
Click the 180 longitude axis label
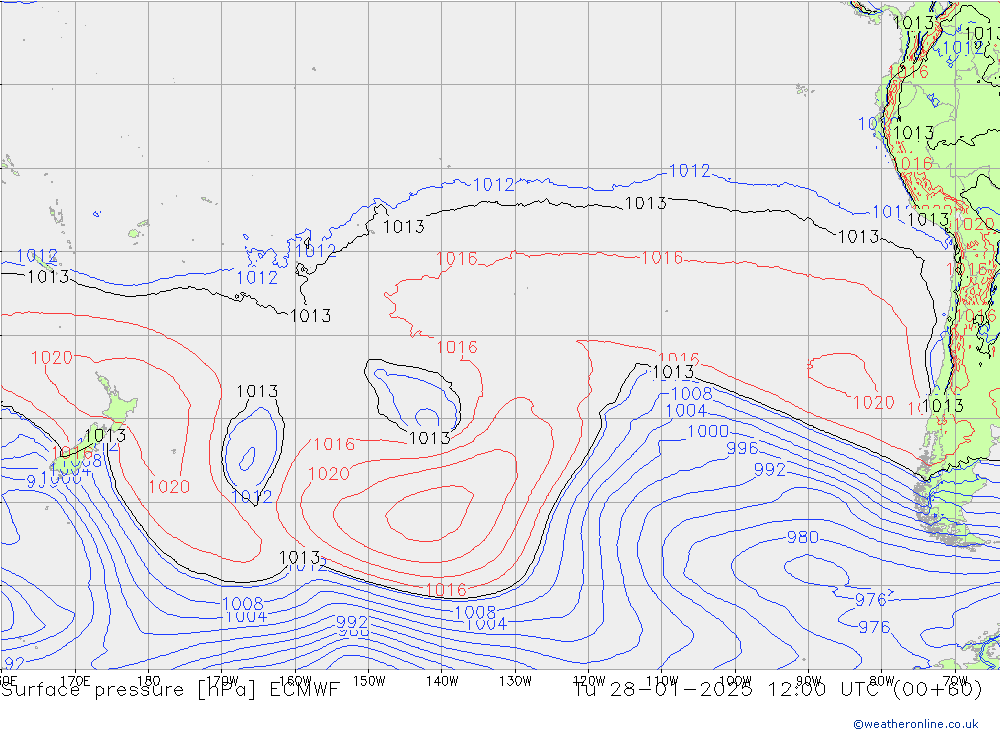point(147,679)
